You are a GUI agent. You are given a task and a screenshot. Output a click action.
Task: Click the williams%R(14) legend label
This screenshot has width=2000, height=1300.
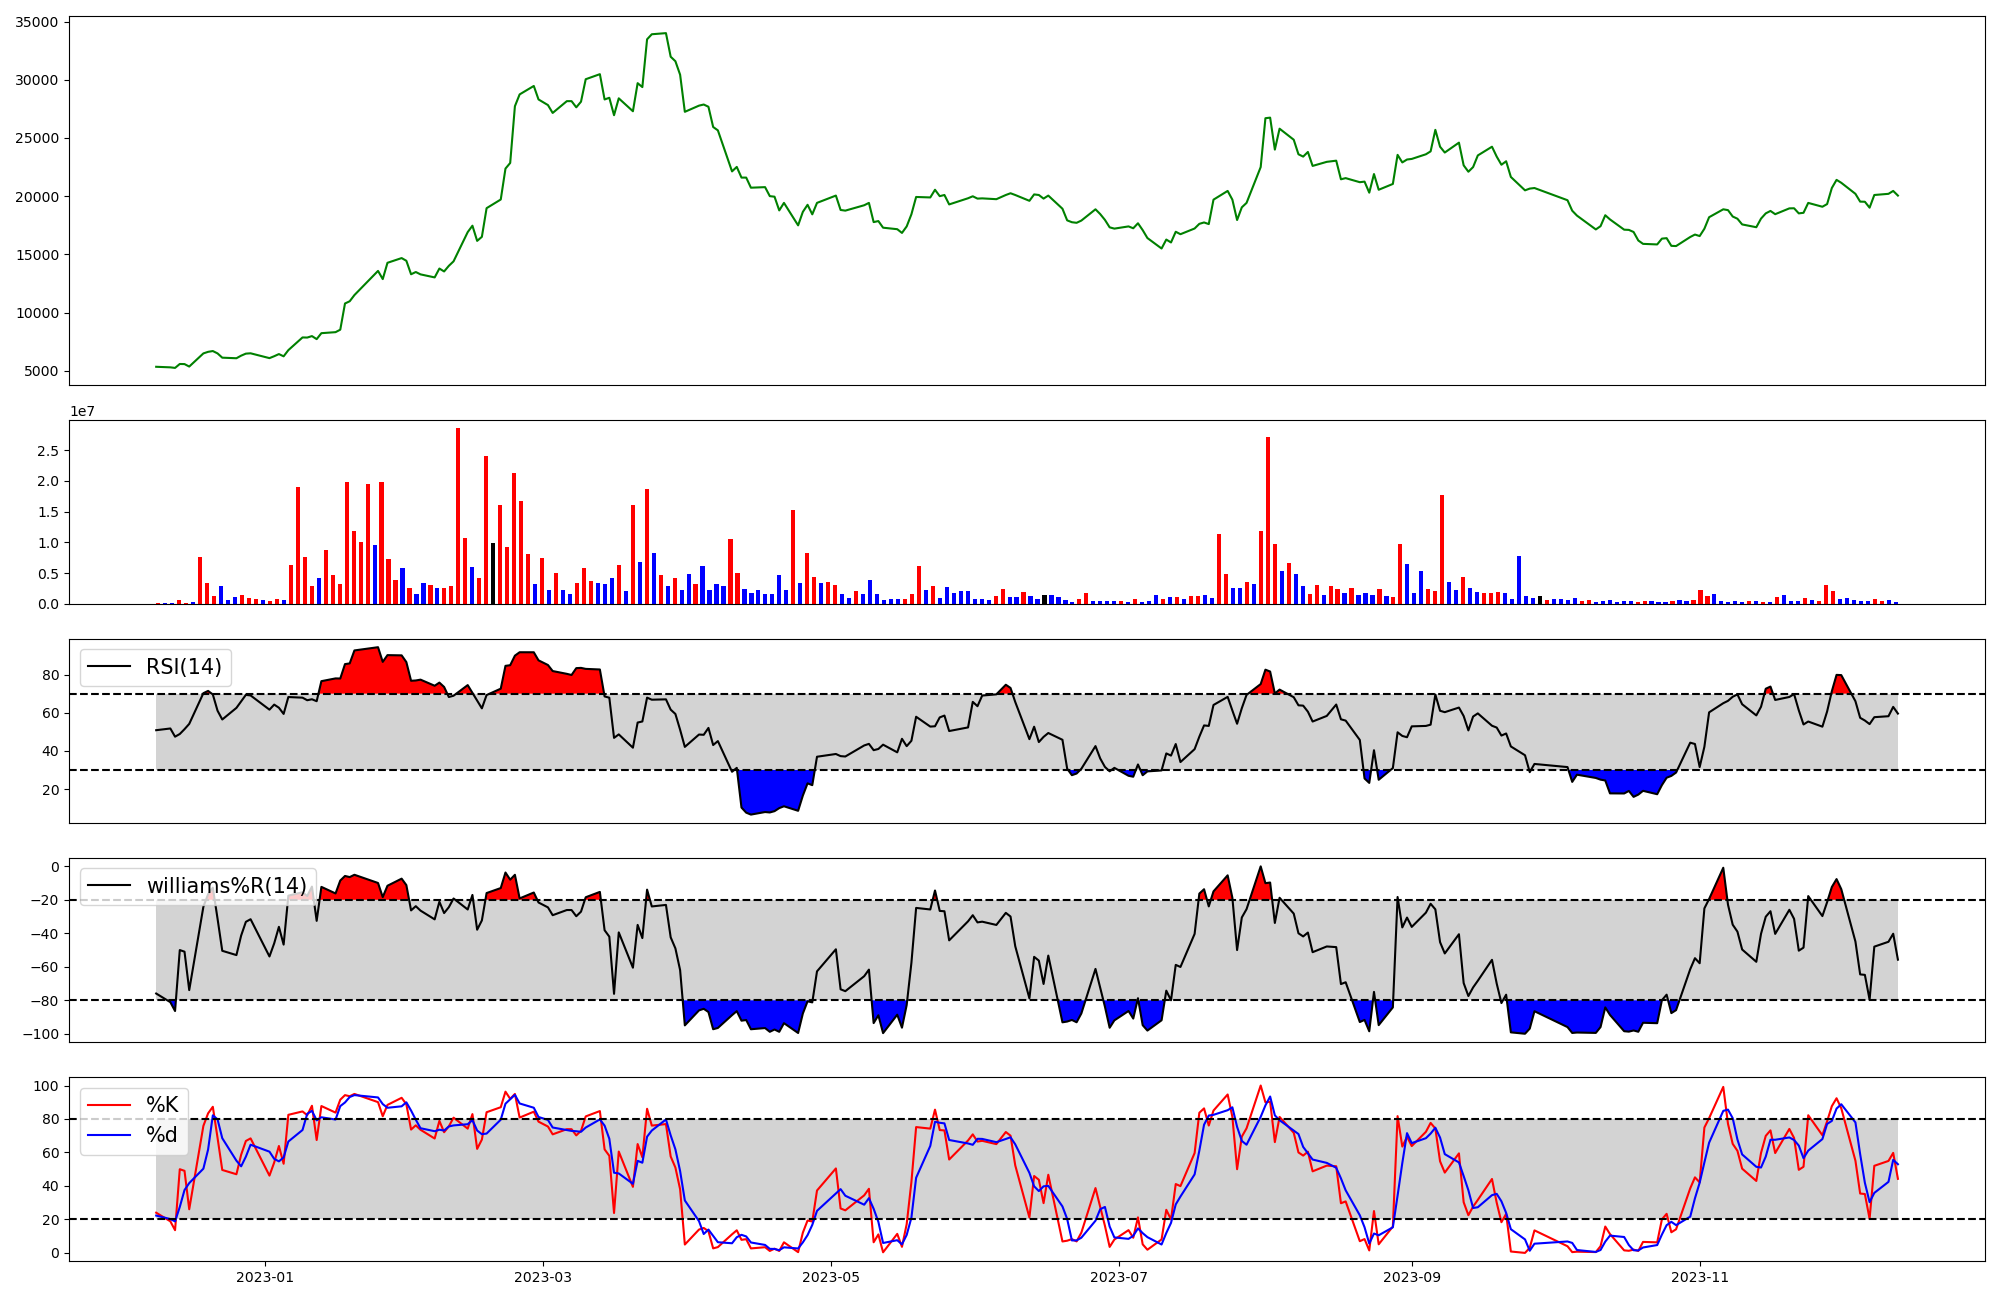point(226,886)
